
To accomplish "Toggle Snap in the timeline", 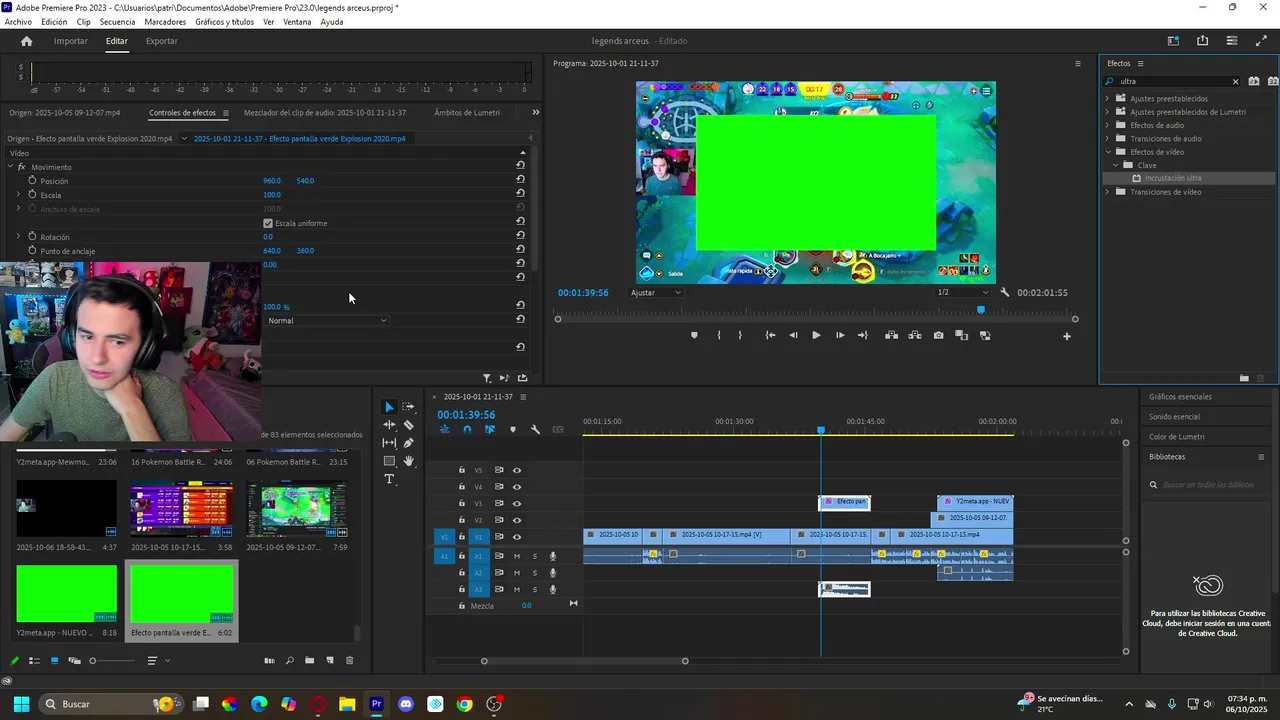I will pyautogui.click(x=467, y=430).
